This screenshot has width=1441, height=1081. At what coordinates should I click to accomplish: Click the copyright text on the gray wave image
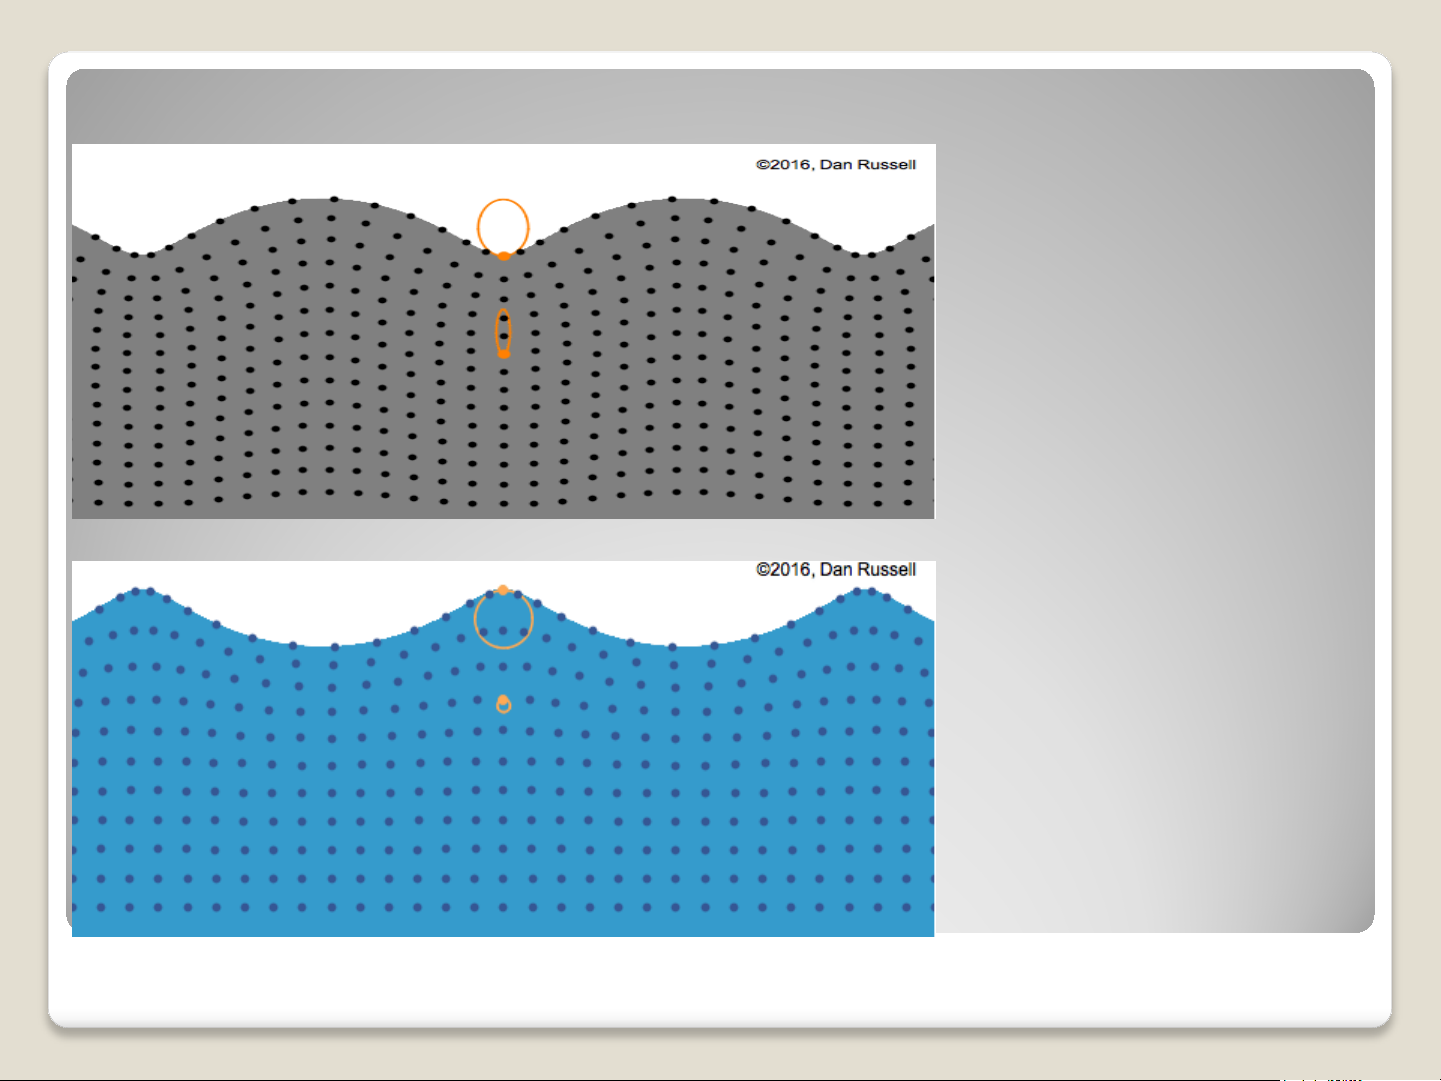(836, 164)
